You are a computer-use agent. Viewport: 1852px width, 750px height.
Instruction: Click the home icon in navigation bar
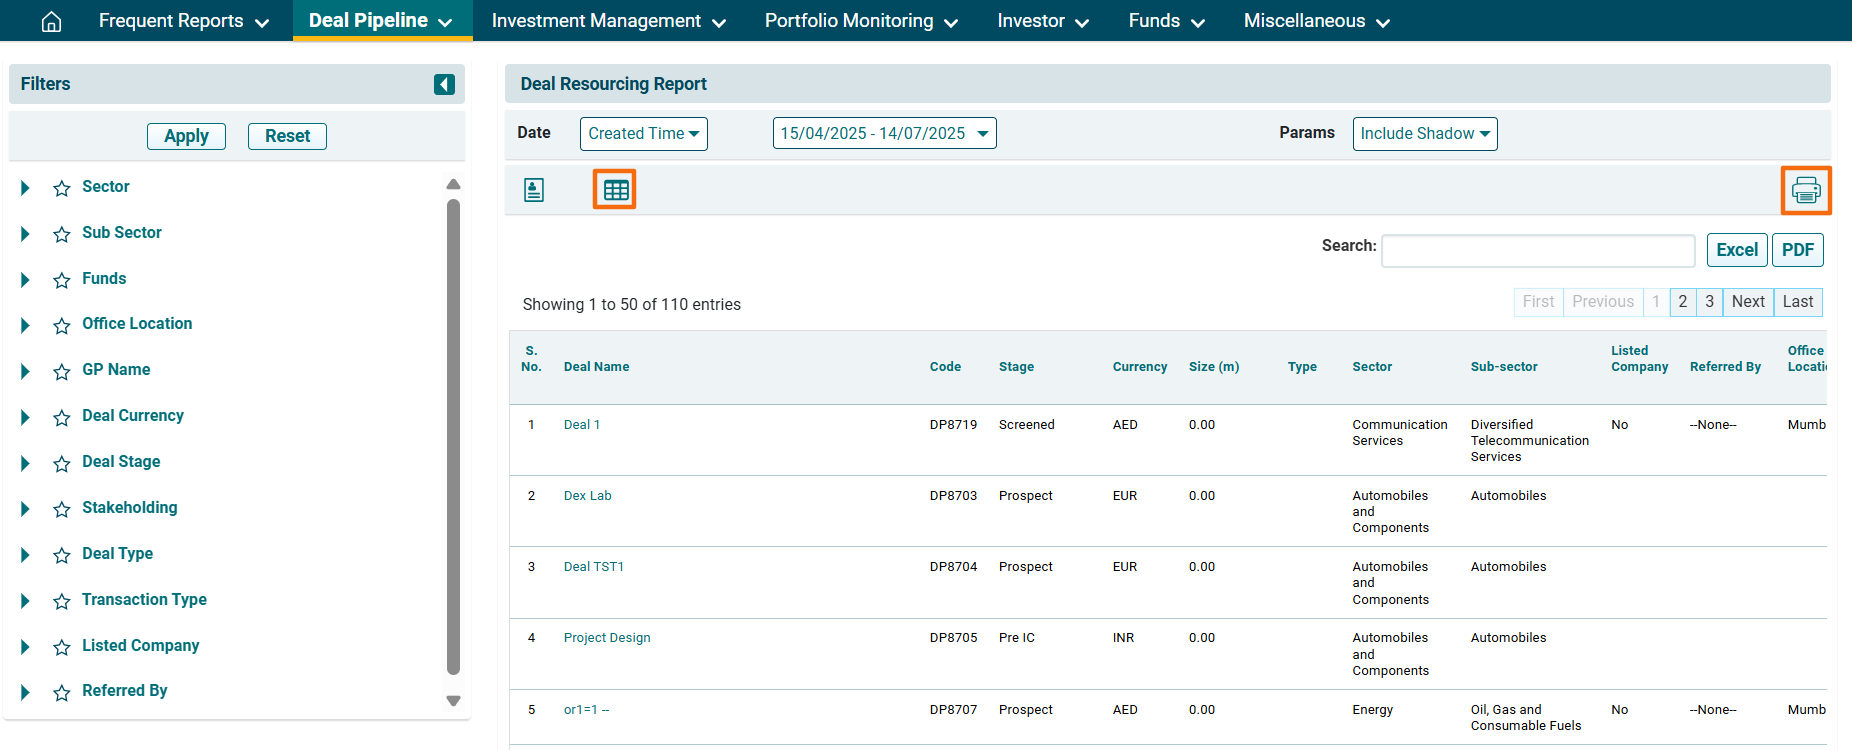(x=51, y=21)
